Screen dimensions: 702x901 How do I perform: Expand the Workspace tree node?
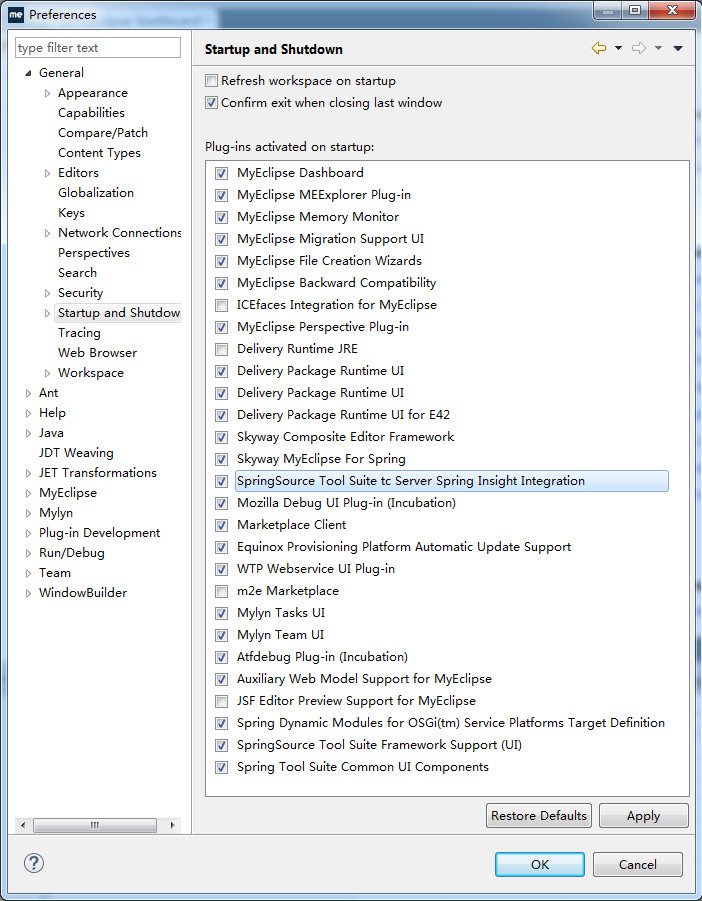click(47, 373)
